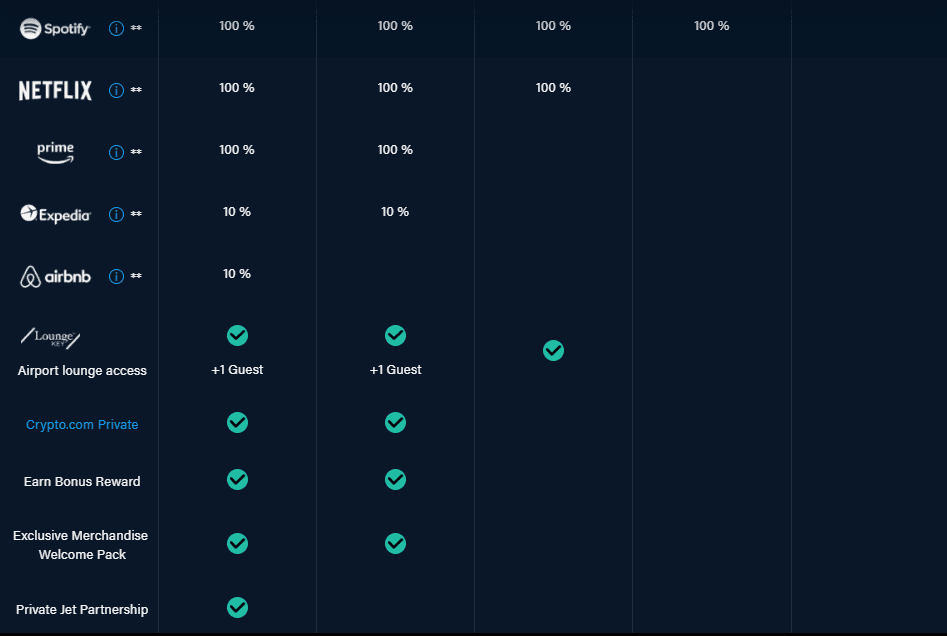Click the ** footnote mark next to Expedia
Screen dimensions: 947x636
(x=136, y=214)
